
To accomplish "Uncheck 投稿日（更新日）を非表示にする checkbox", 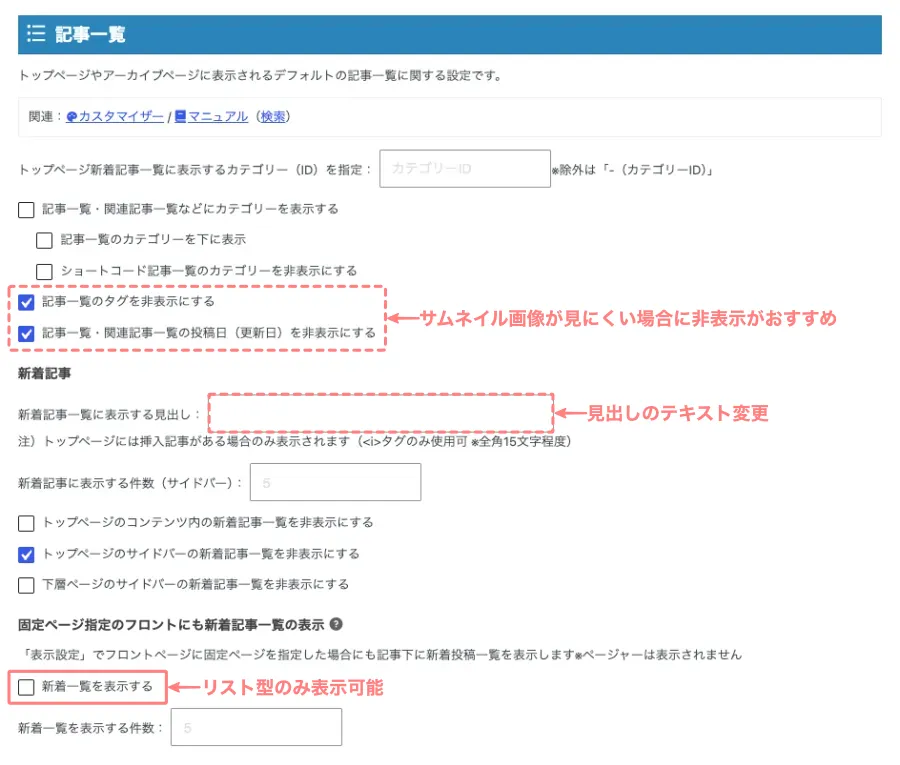I will click(x=26, y=333).
